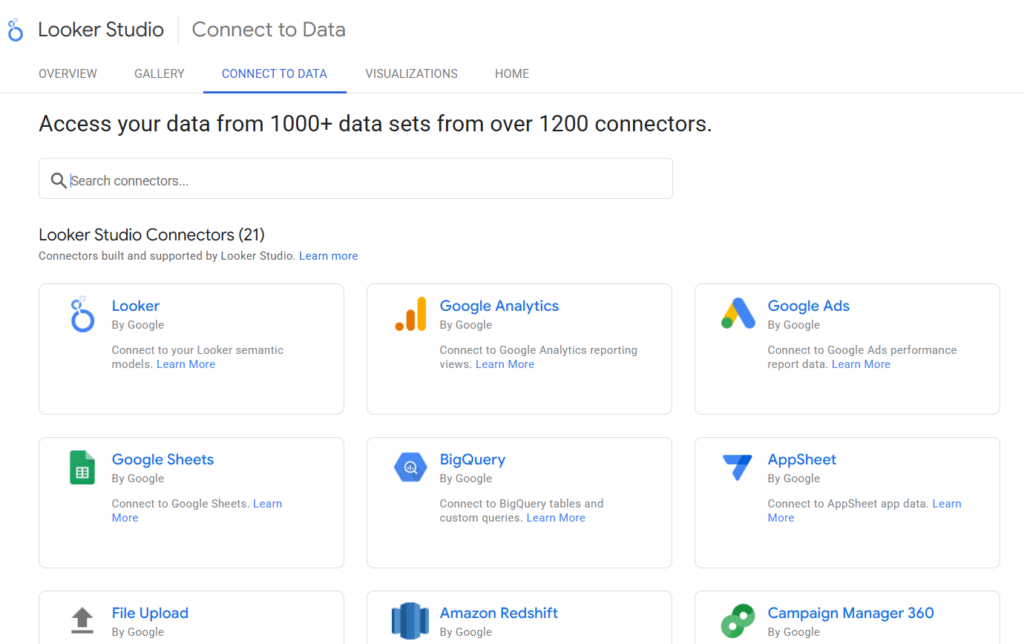
Task: Click the green Google Sheets icon
Action: (82, 468)
